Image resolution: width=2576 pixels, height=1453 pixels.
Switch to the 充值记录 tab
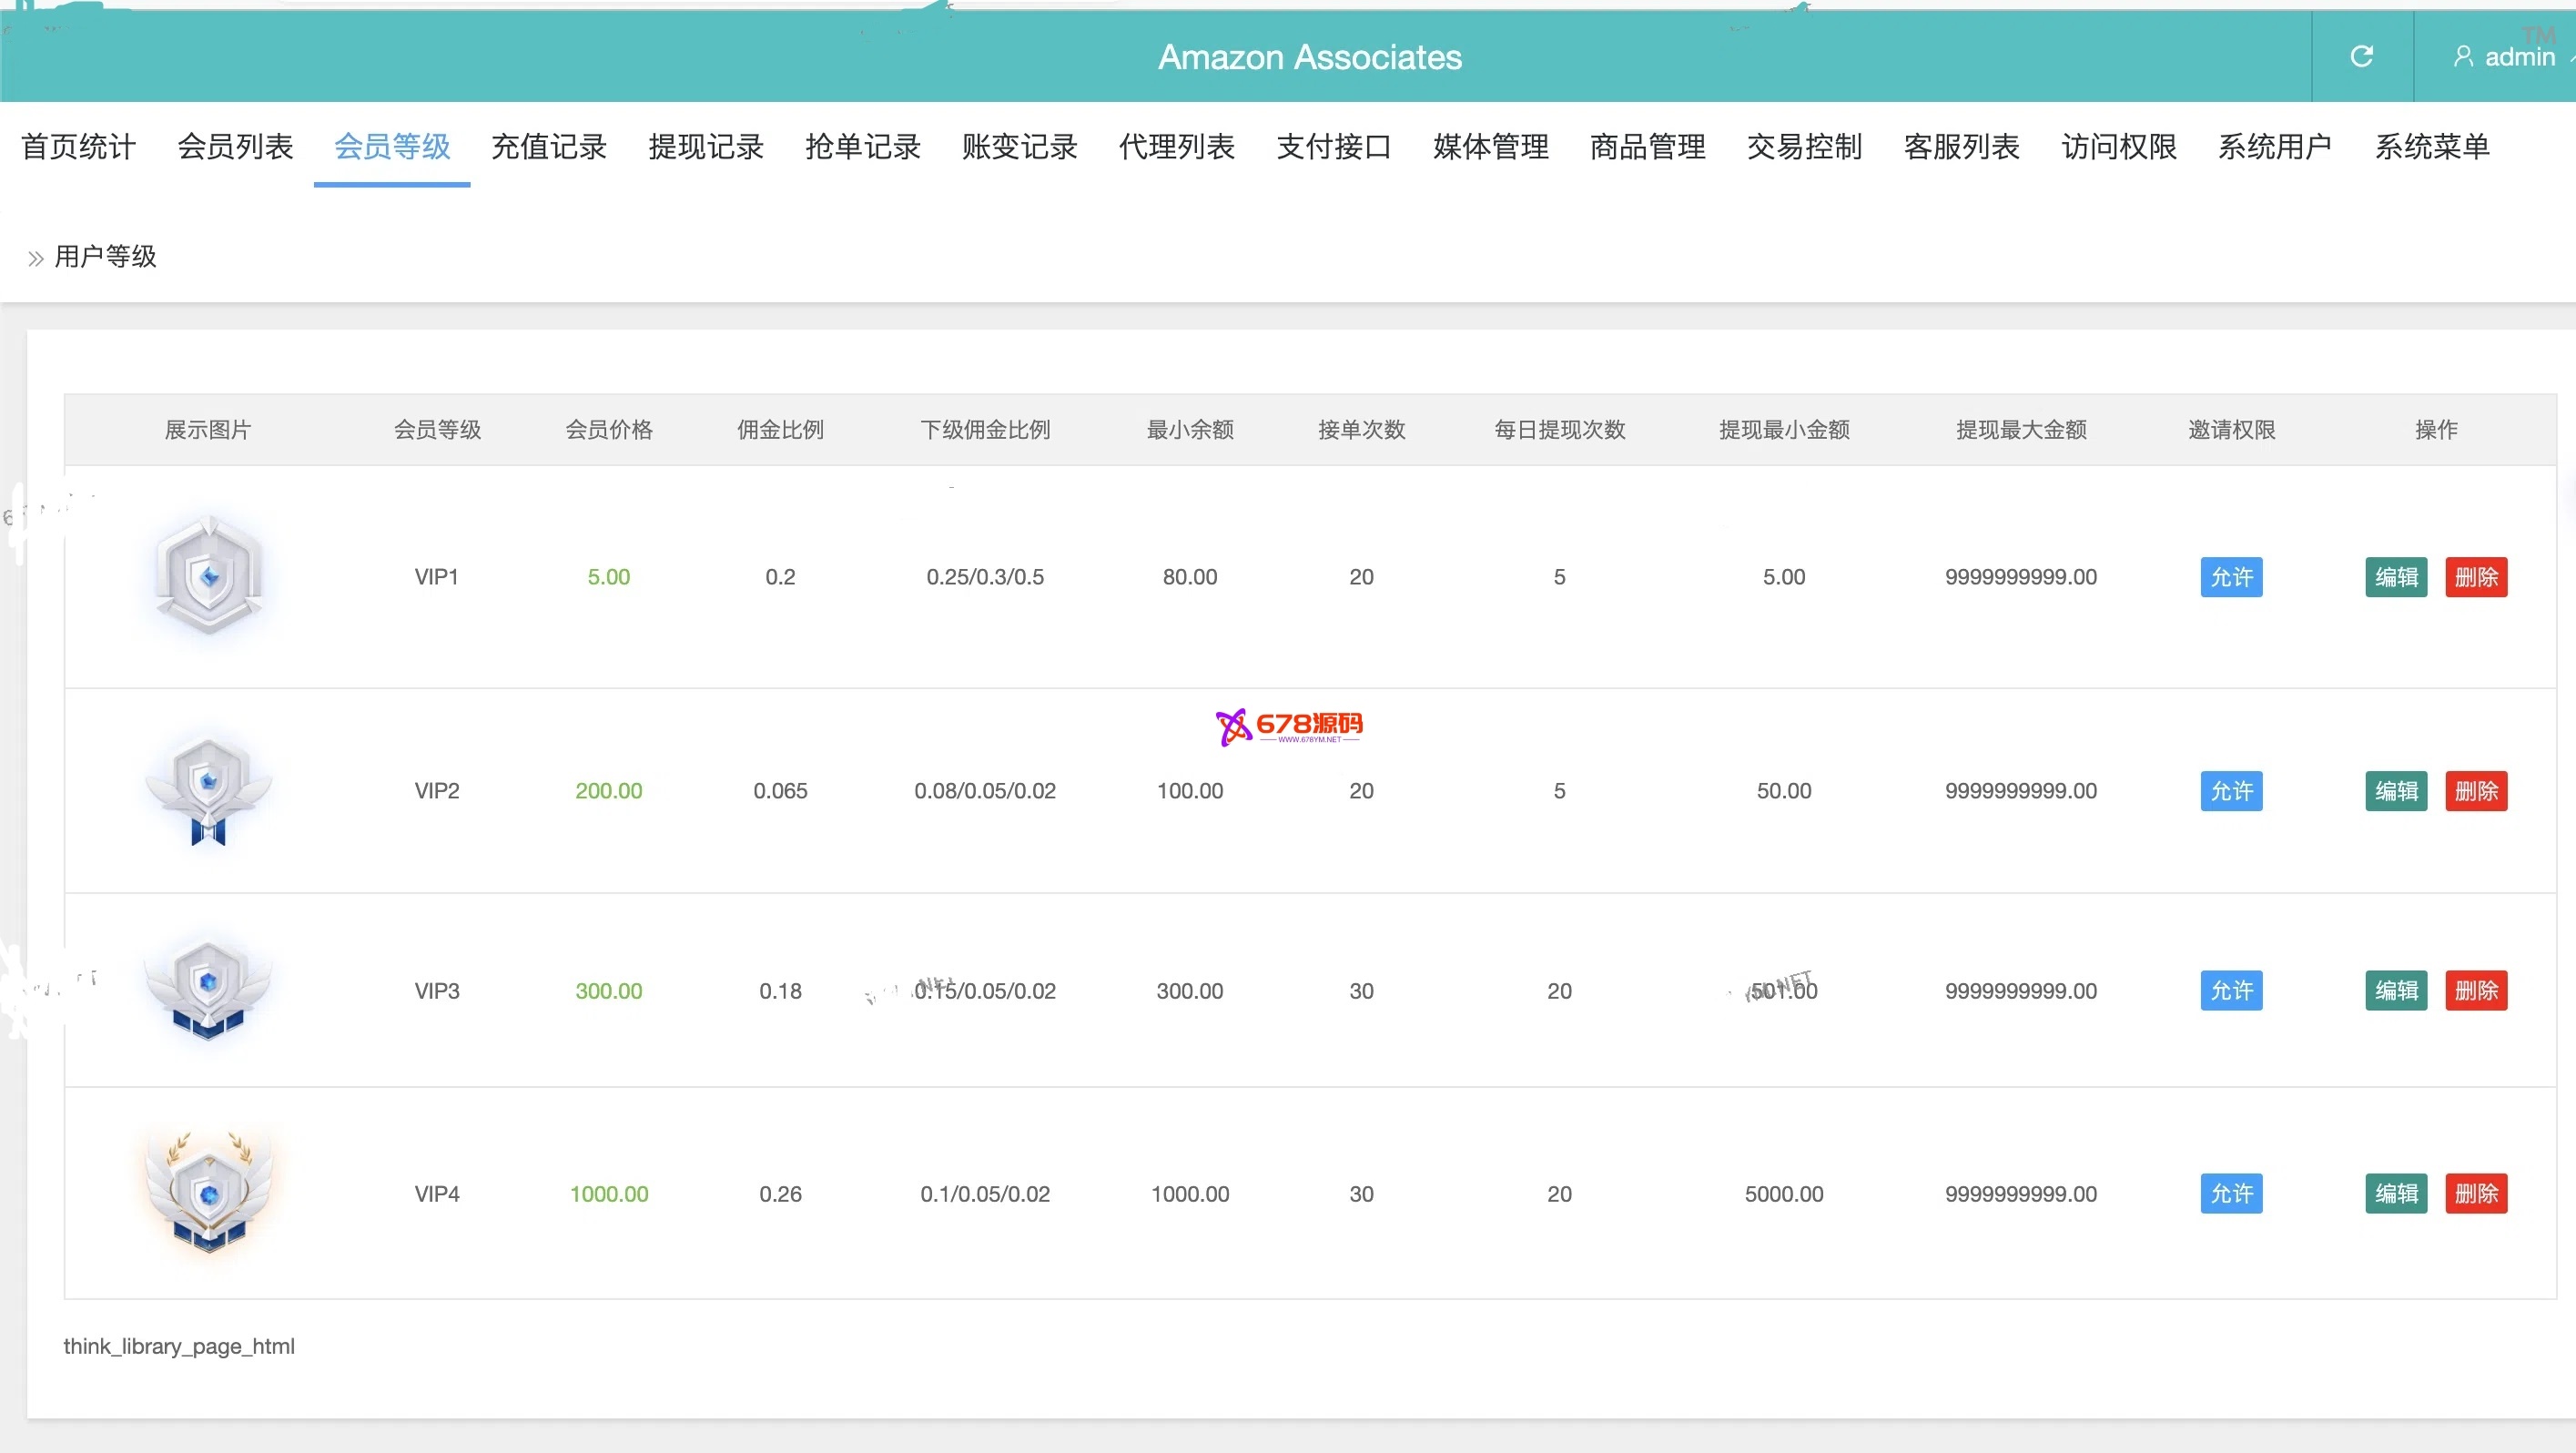[x=549, y=147]
